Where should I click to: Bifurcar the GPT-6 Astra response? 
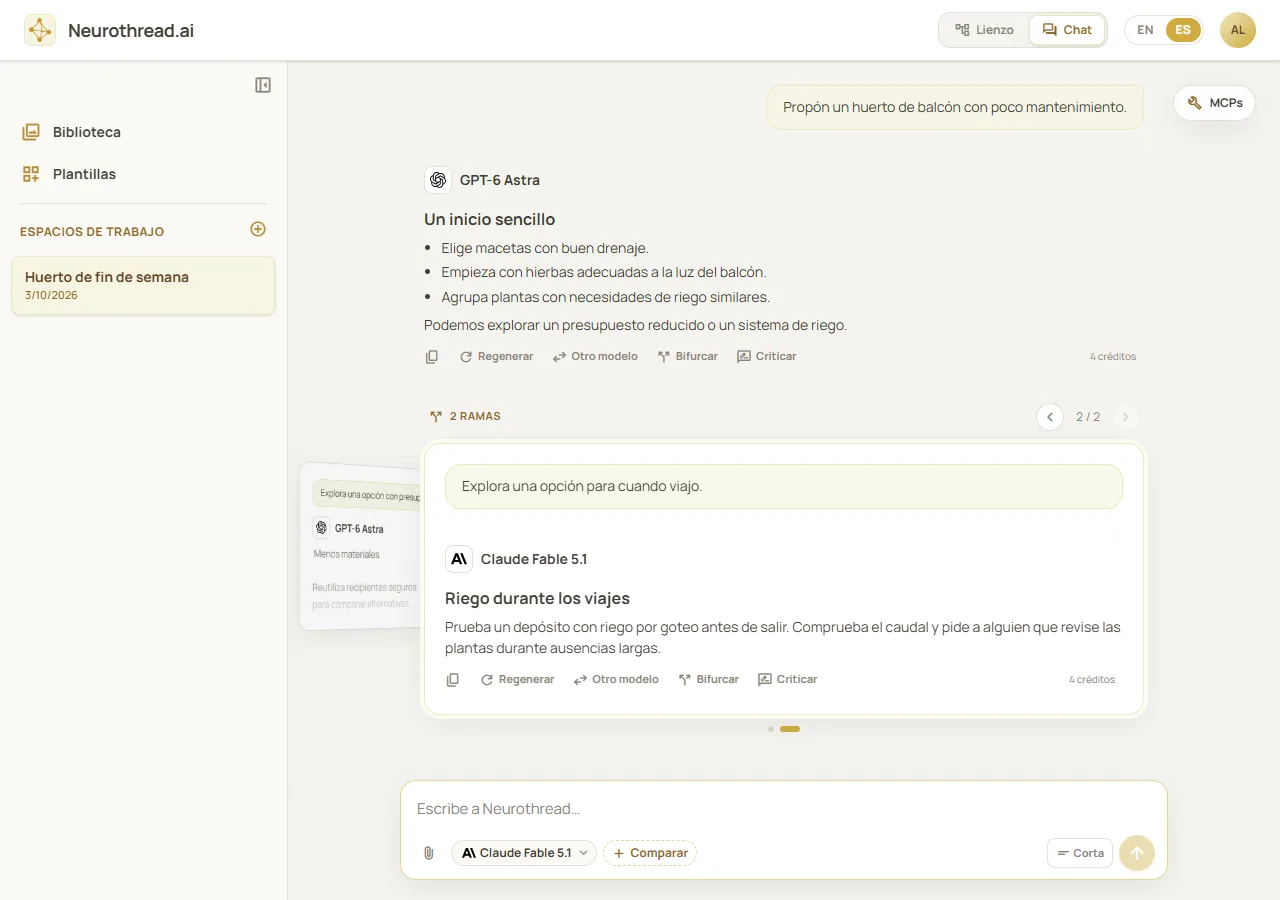pos(688,356)
